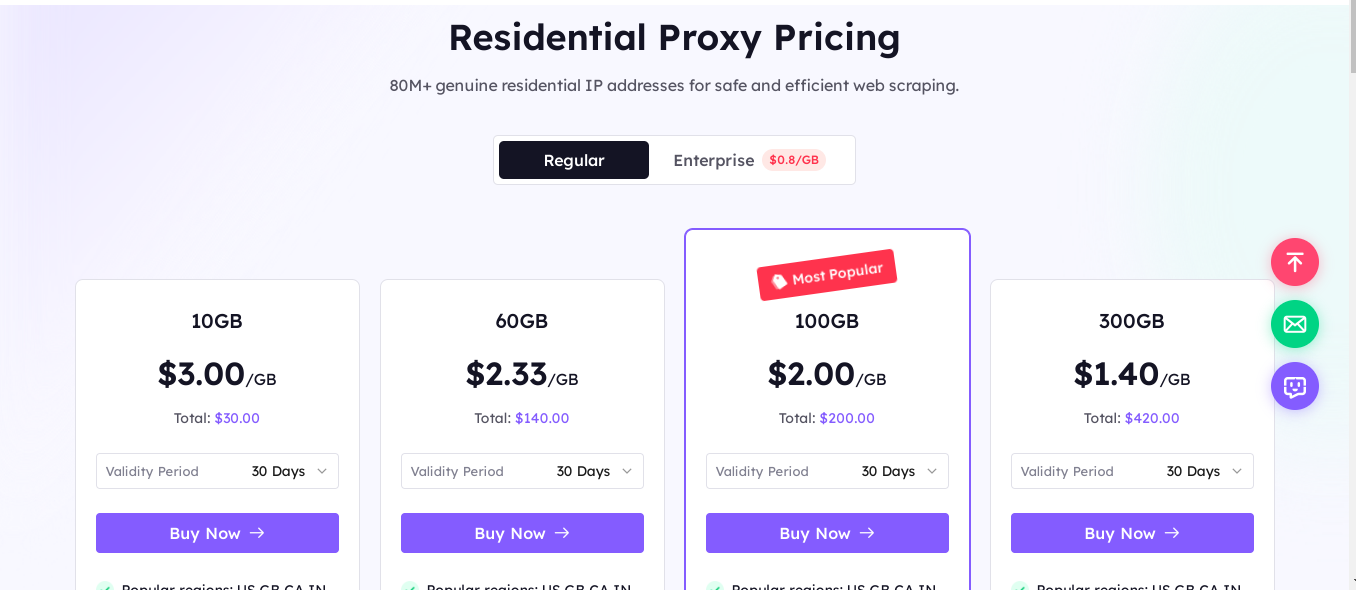Buy the 100GB Most Popular plan
The image size is (1356, 590).
coord(827,533)
